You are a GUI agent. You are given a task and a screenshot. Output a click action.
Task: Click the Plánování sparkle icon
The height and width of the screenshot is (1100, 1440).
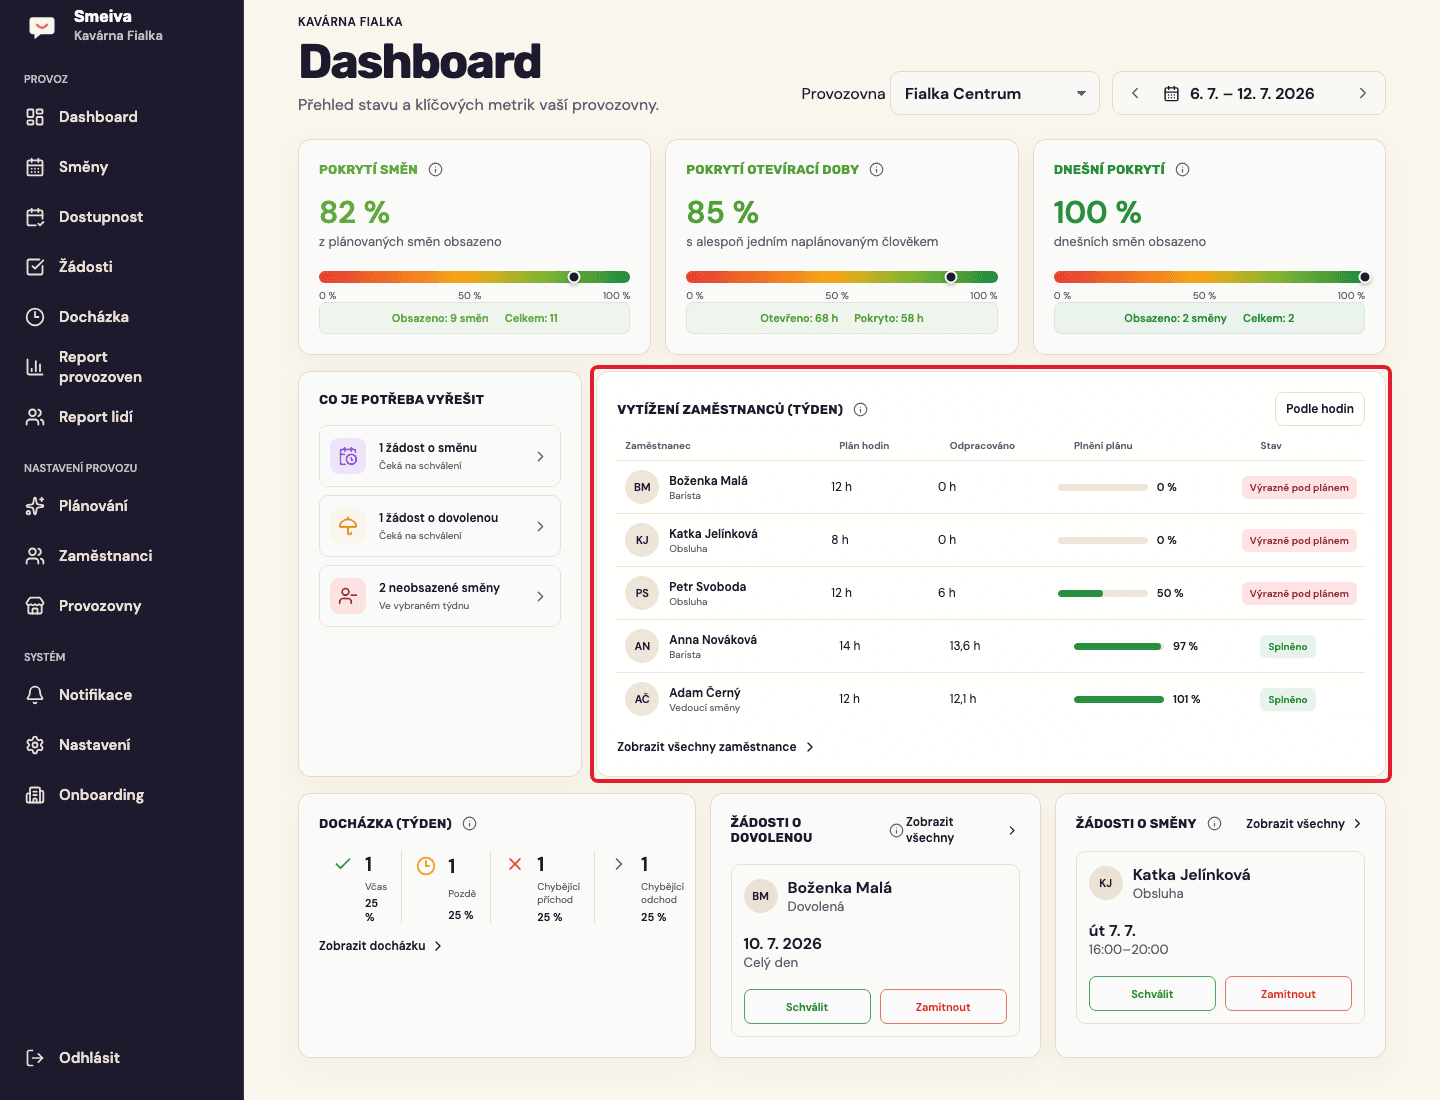35,506
